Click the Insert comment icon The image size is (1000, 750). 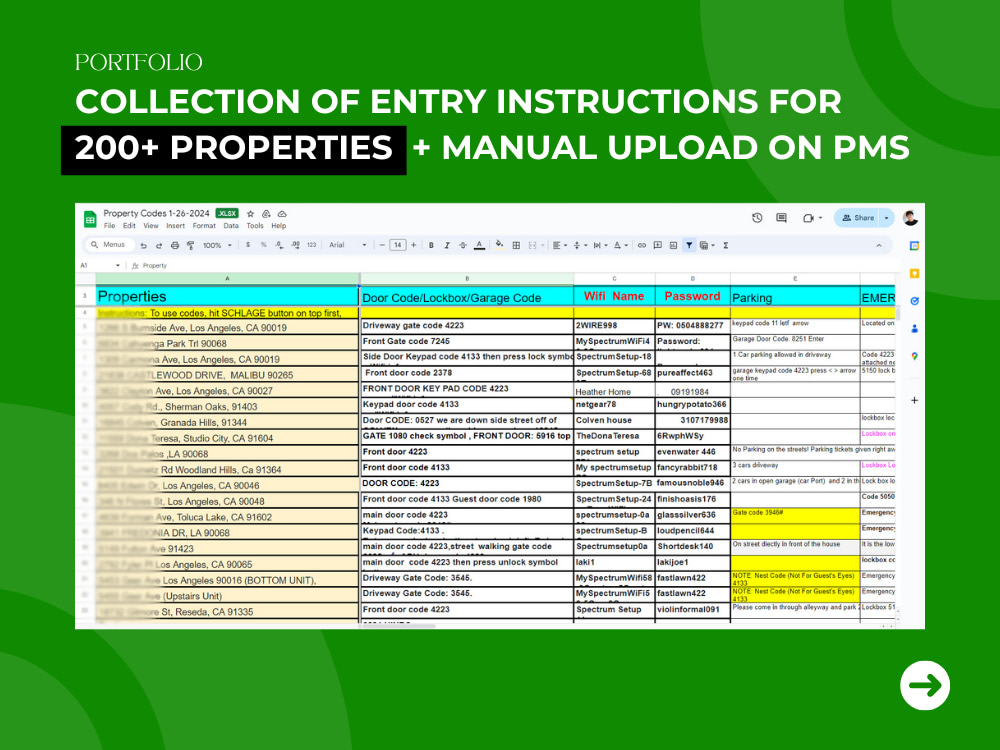(x=658, y=245)
